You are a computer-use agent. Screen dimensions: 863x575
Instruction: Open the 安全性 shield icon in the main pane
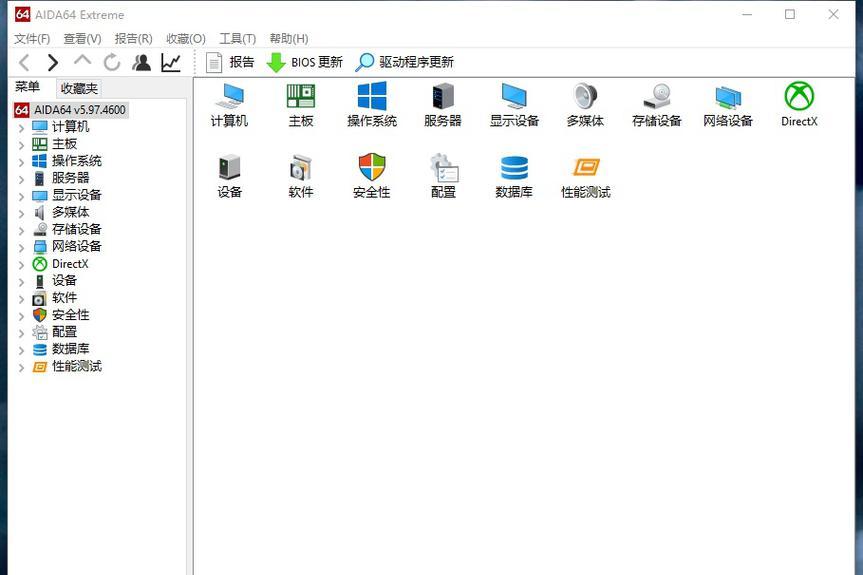tap(372, 176)
